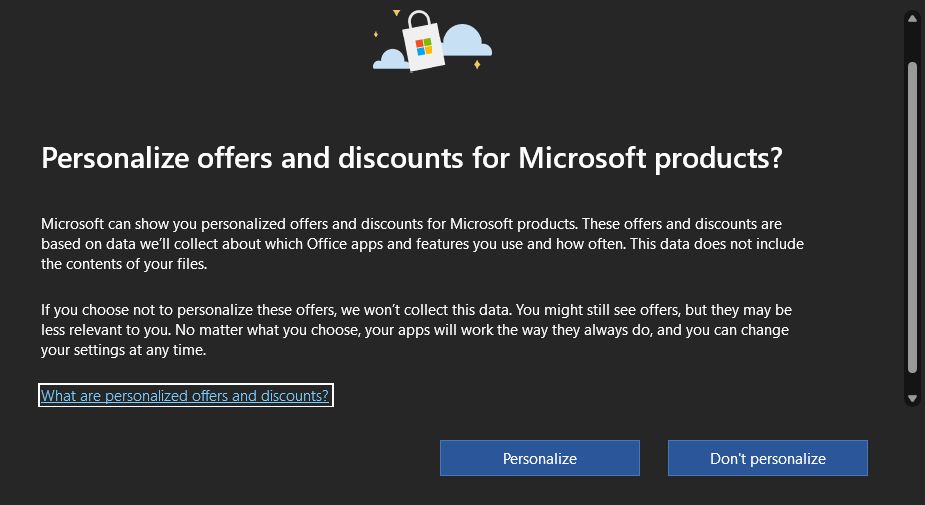
Task: Open 'What are personalized offers and discounts?' link
Action: click(x=185, y=395)
